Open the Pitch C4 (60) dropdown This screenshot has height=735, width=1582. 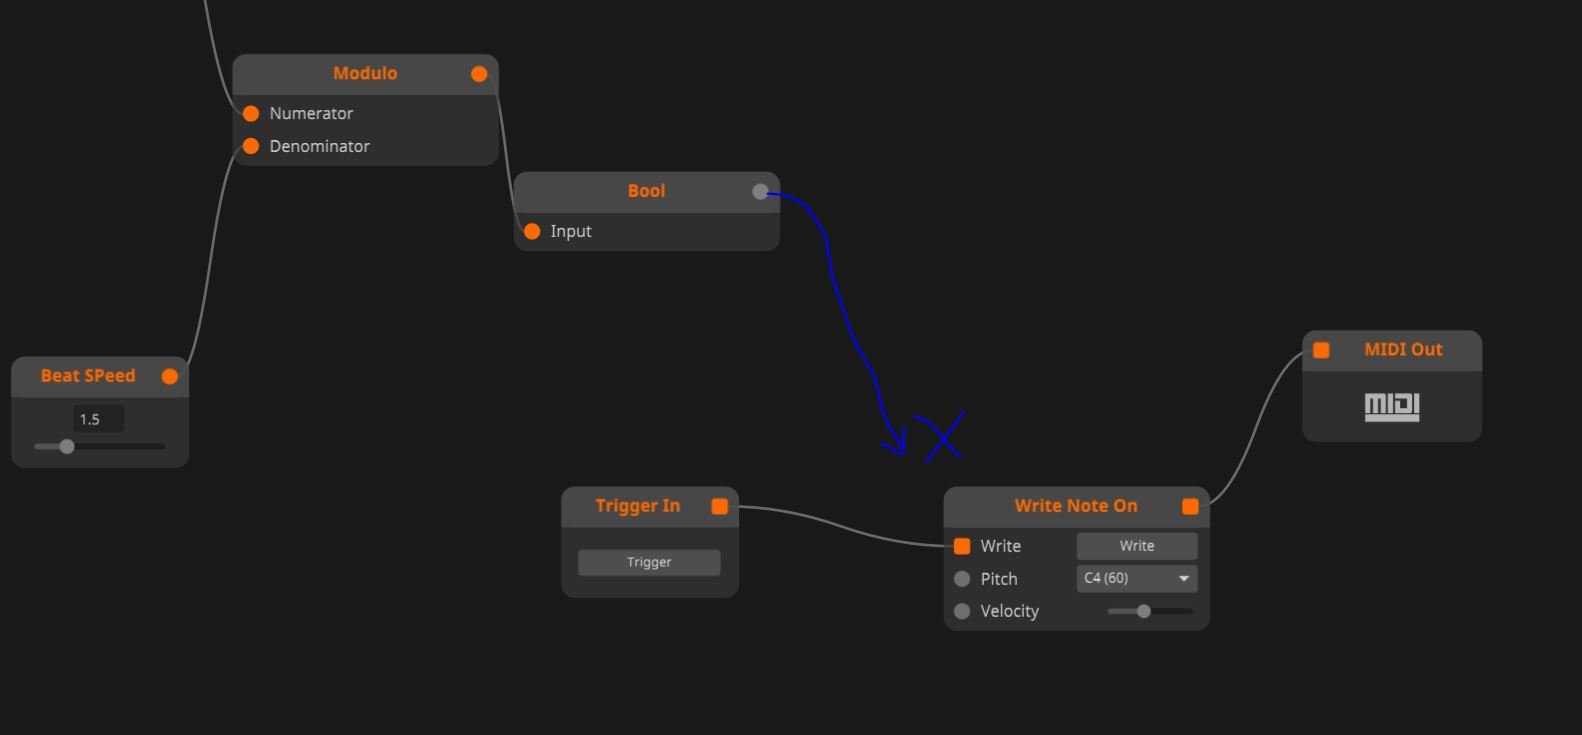point(1137,579)
